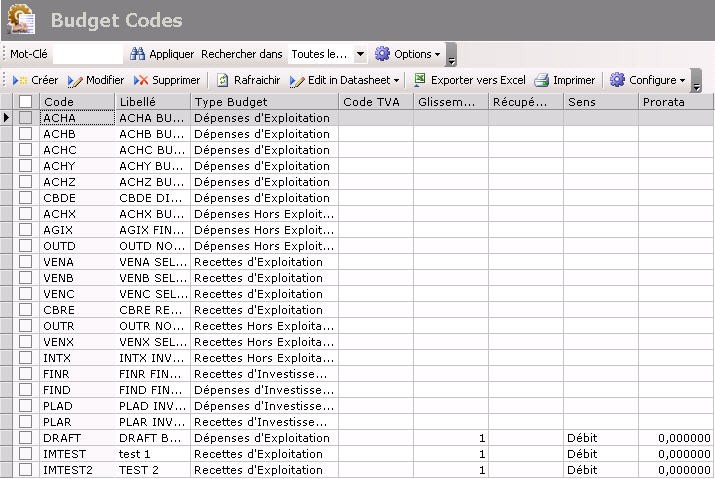Open the Edit in Datasheet menu
Viewport: 715px width, 479px height.
point(344,80)
